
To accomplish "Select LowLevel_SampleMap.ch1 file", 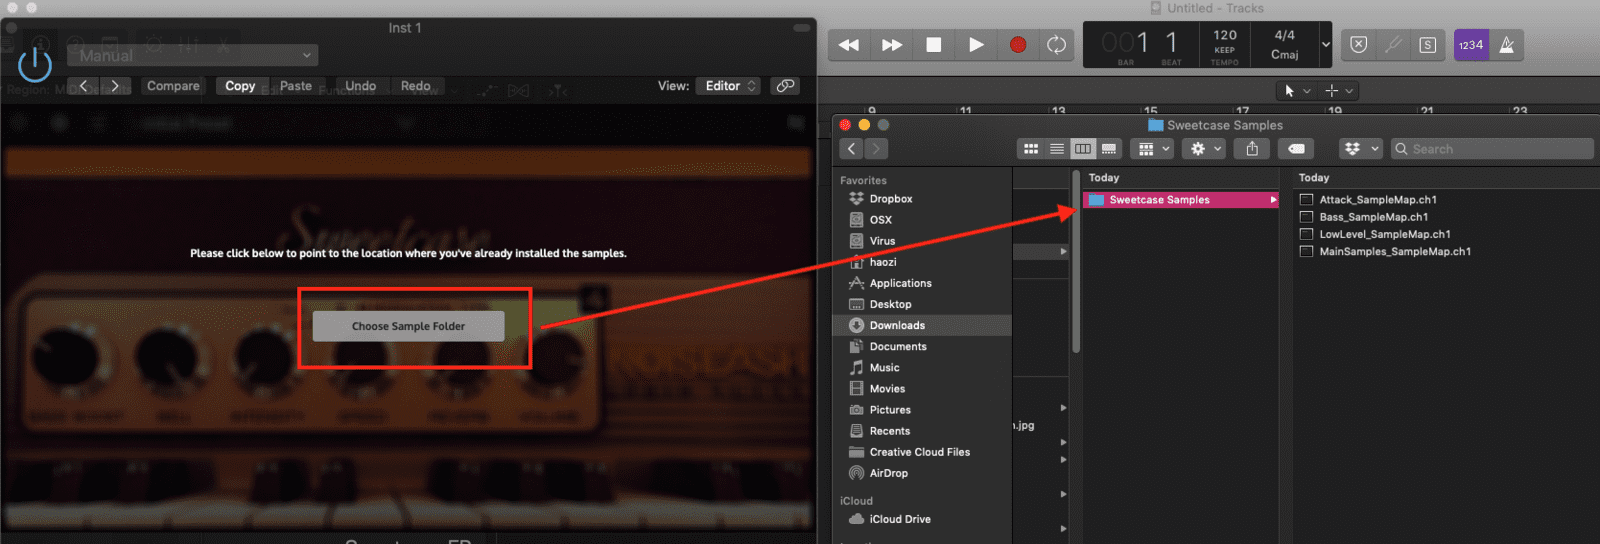I will (x=1385, y=234).
